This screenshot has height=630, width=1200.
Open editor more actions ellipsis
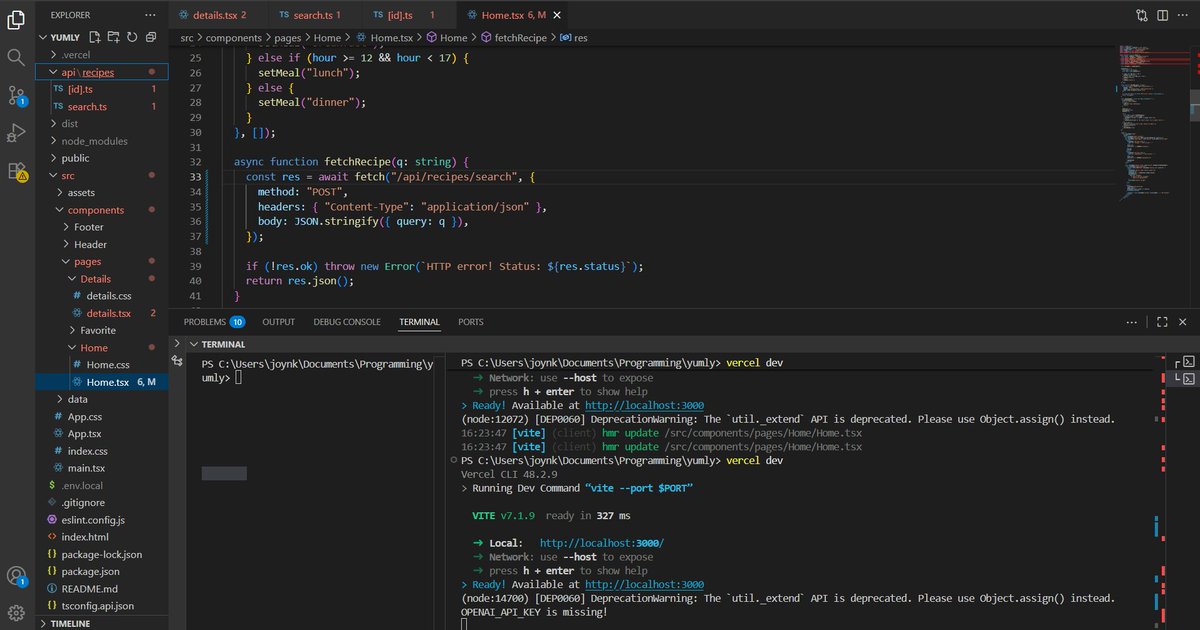(x=1183, y=15)
